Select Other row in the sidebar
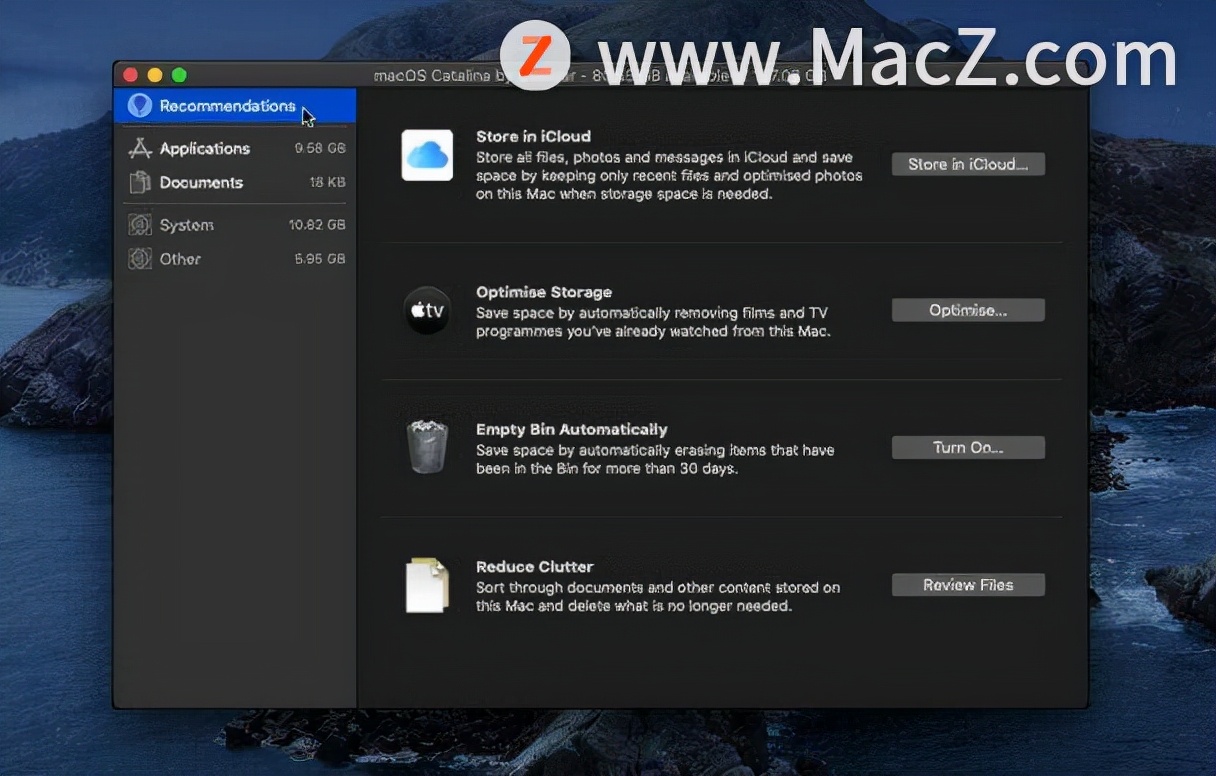Image resolution: width=1216 pixels, height=776 pixels. coord(235,259)
